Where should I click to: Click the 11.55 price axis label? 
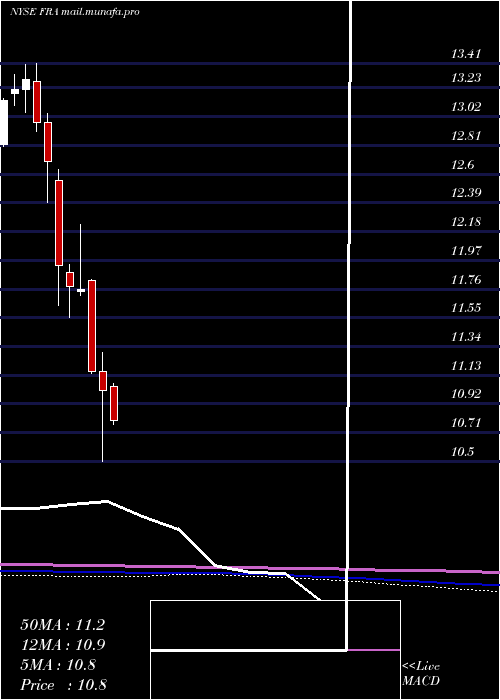[x=466, y=308]
